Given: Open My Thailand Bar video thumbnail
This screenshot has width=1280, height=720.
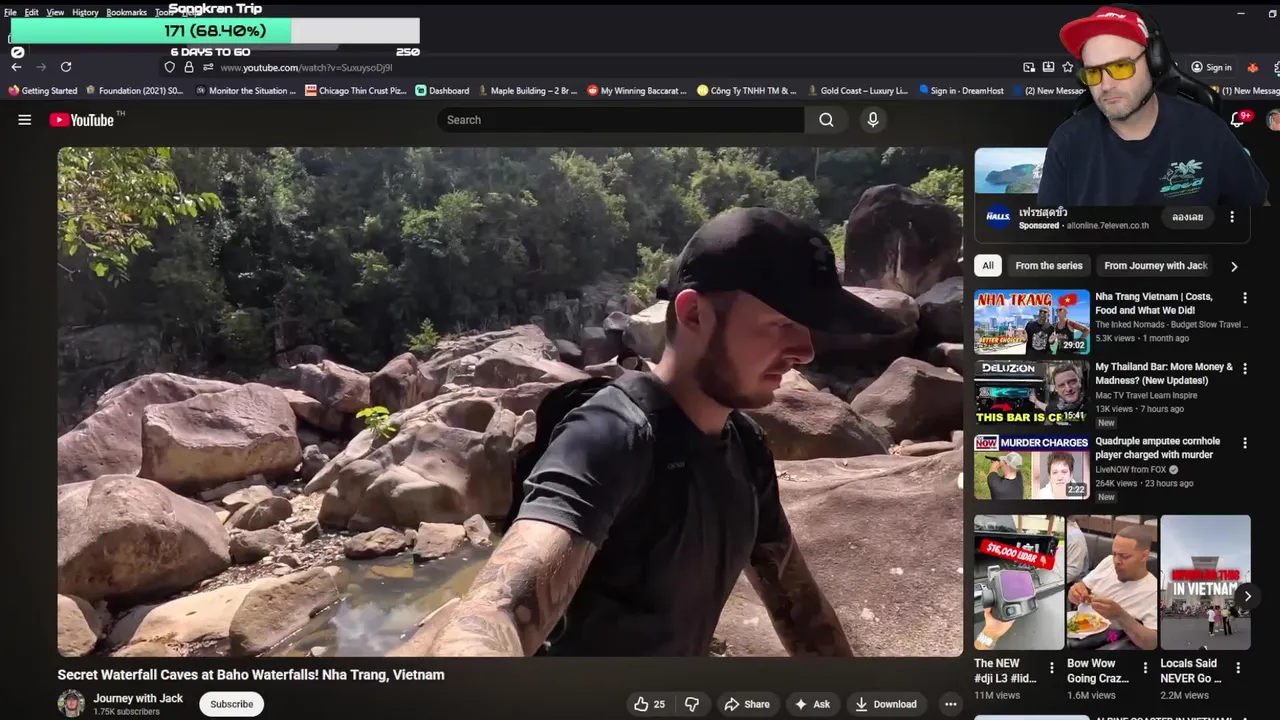Looking at the screenshot, I should coord(1032,394).
